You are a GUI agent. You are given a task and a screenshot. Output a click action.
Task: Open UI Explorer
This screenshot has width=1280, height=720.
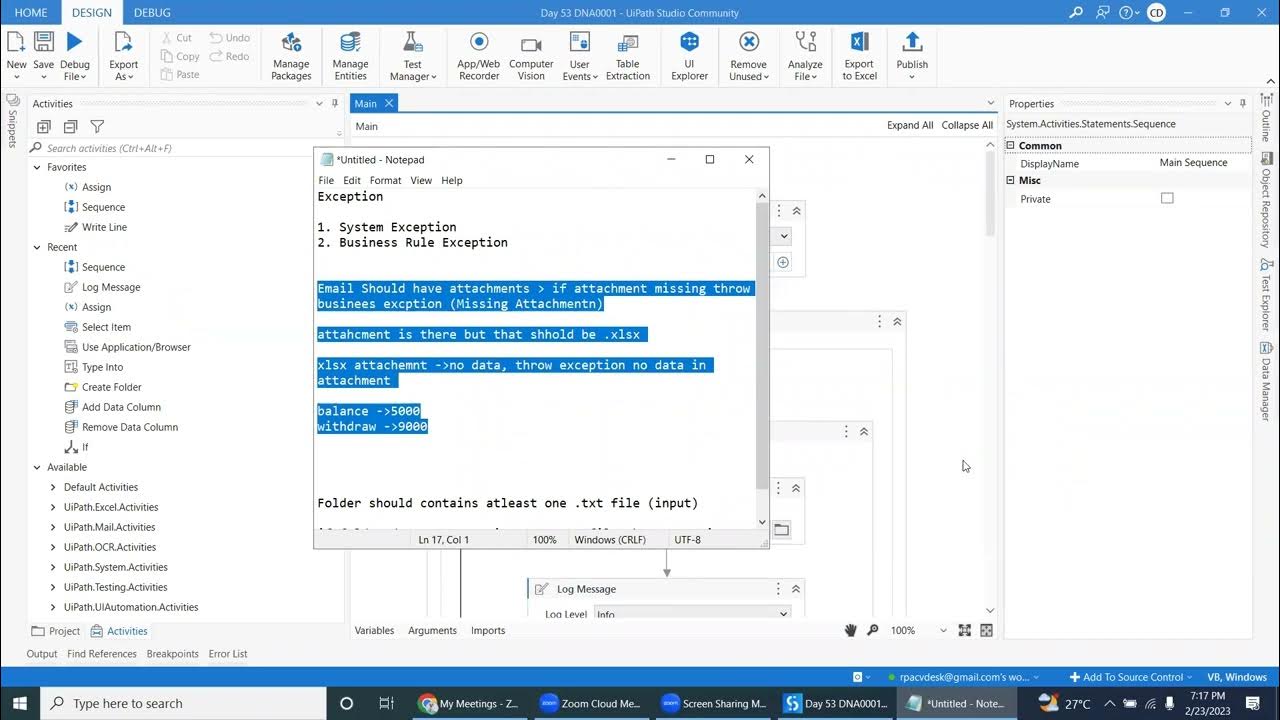(x=689, y=56)
